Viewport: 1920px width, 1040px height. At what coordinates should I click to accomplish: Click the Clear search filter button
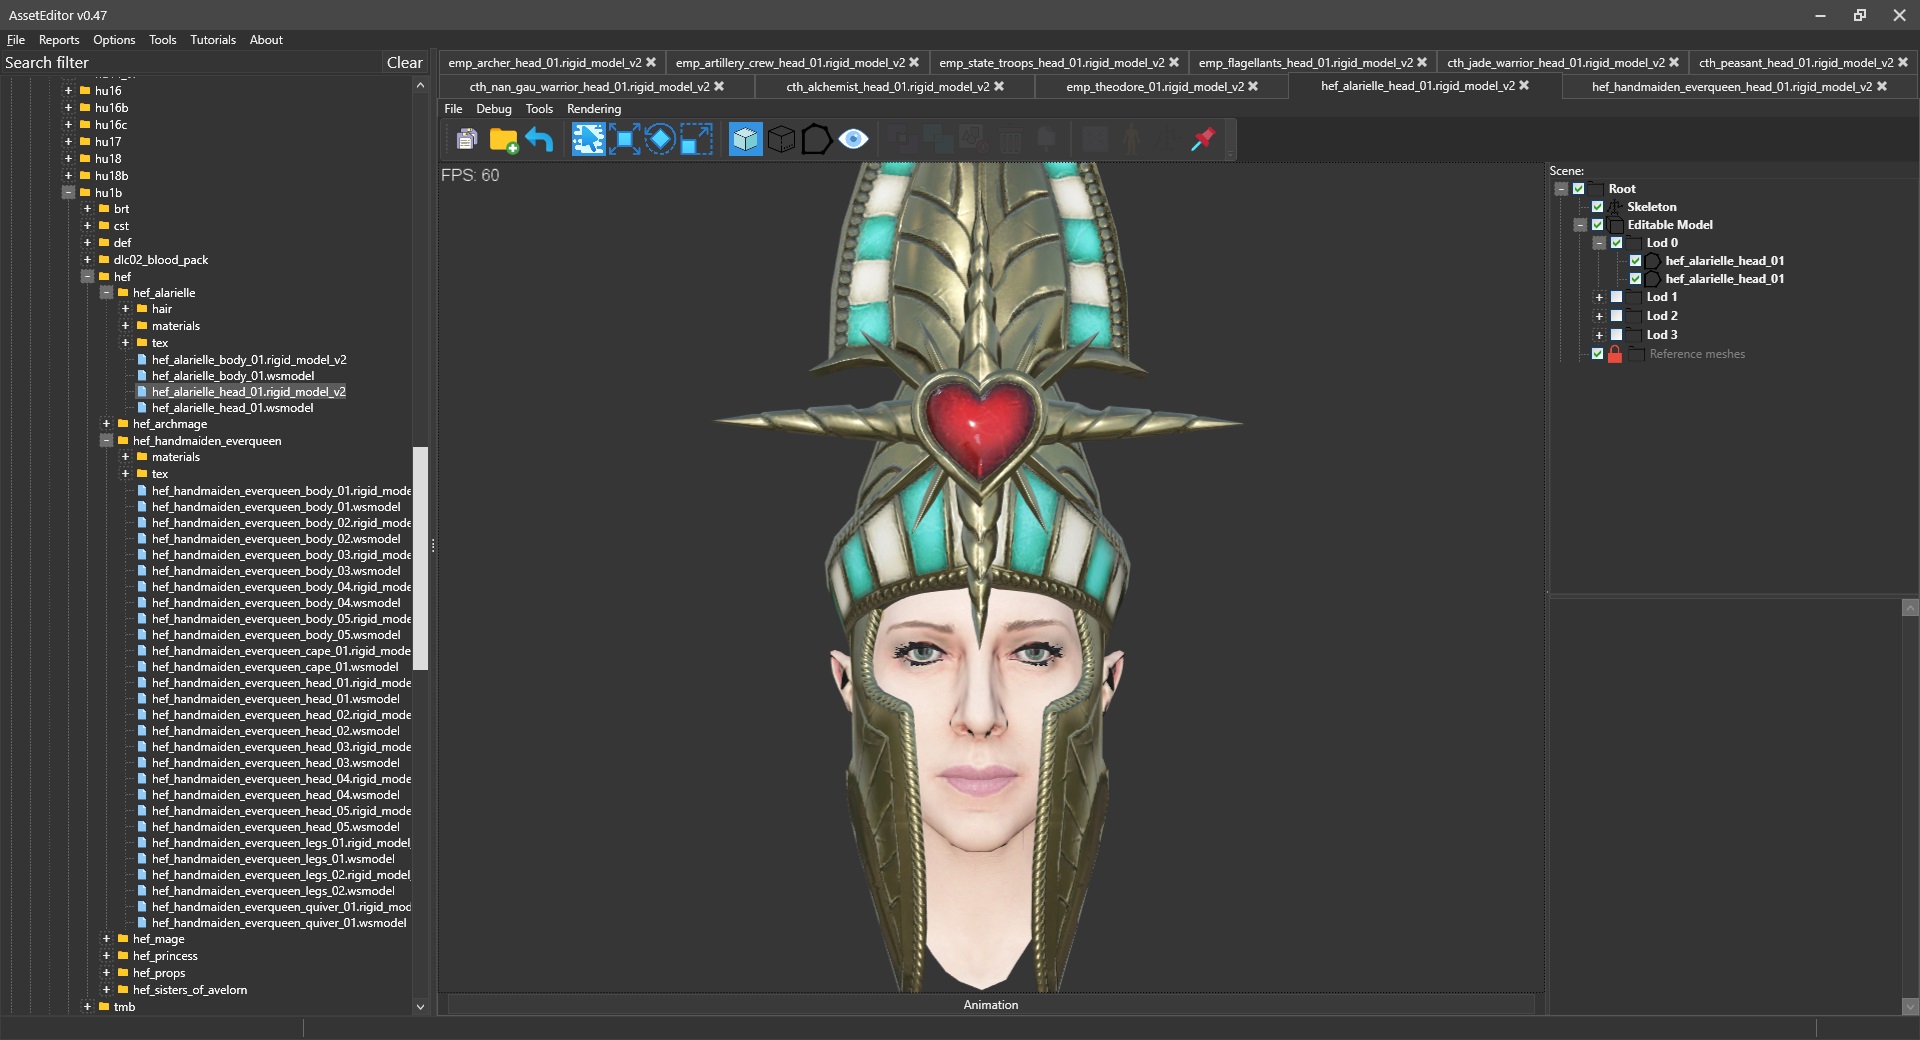tap(404, 63)
